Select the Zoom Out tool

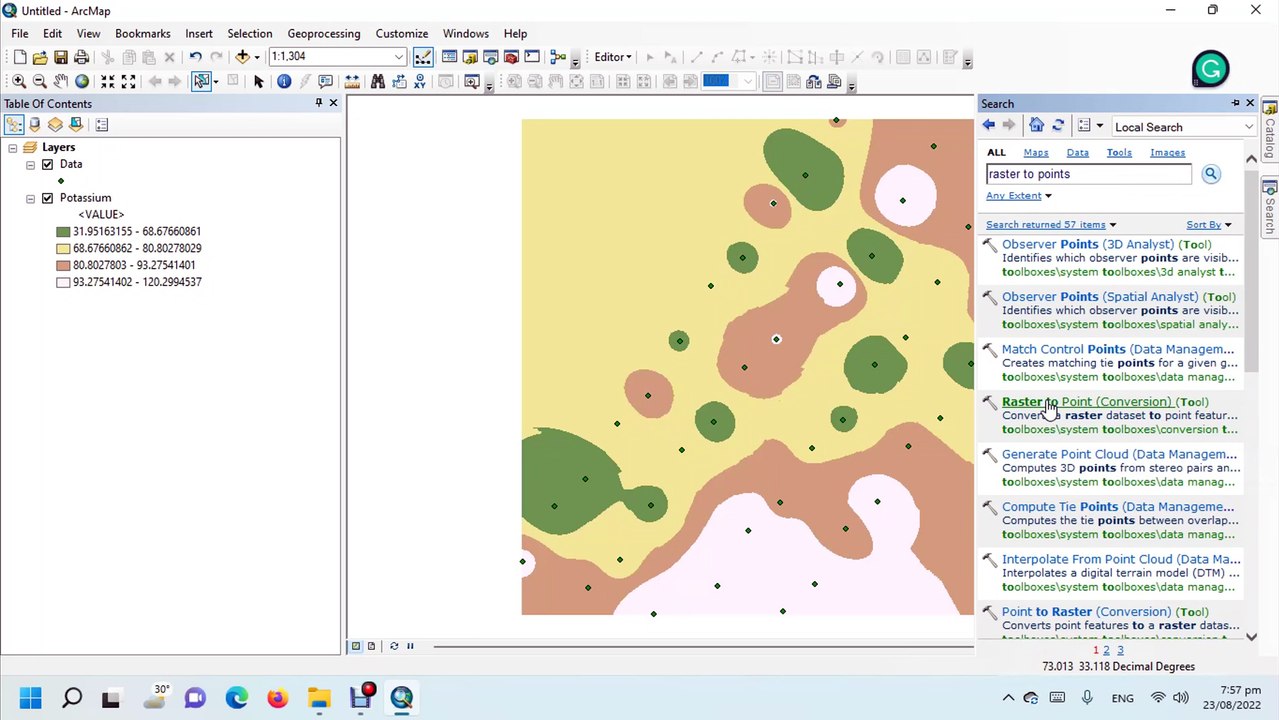coord(39,81)
